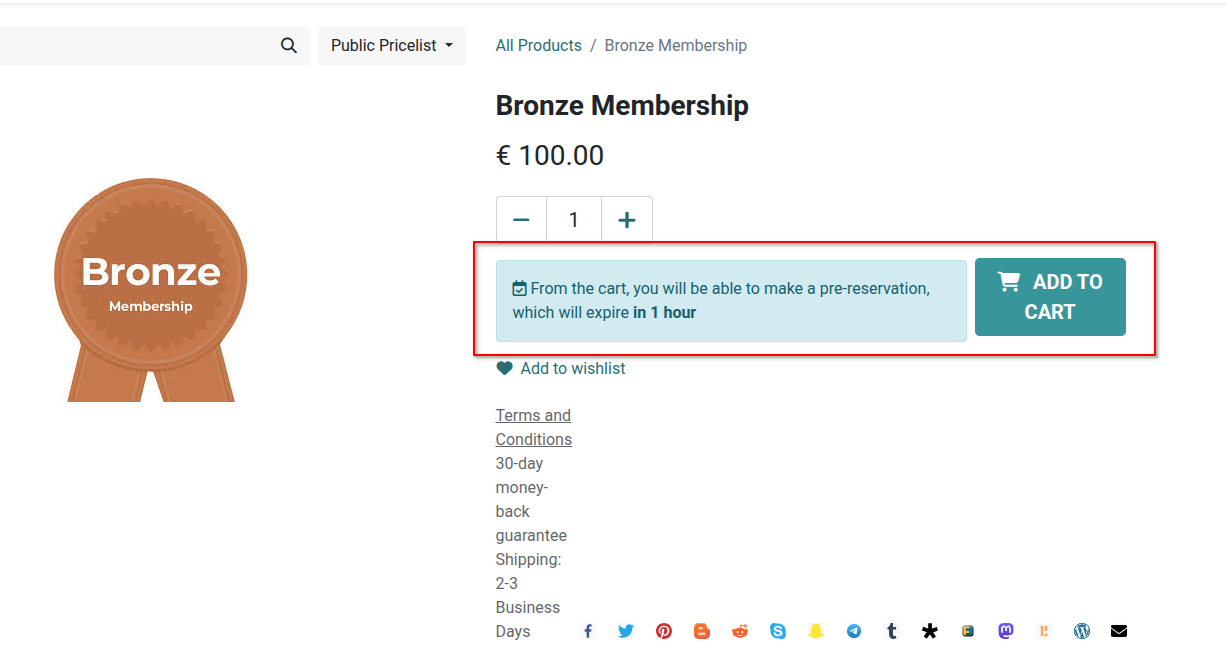Pin the product to Pinterest

tap(664, 631)
